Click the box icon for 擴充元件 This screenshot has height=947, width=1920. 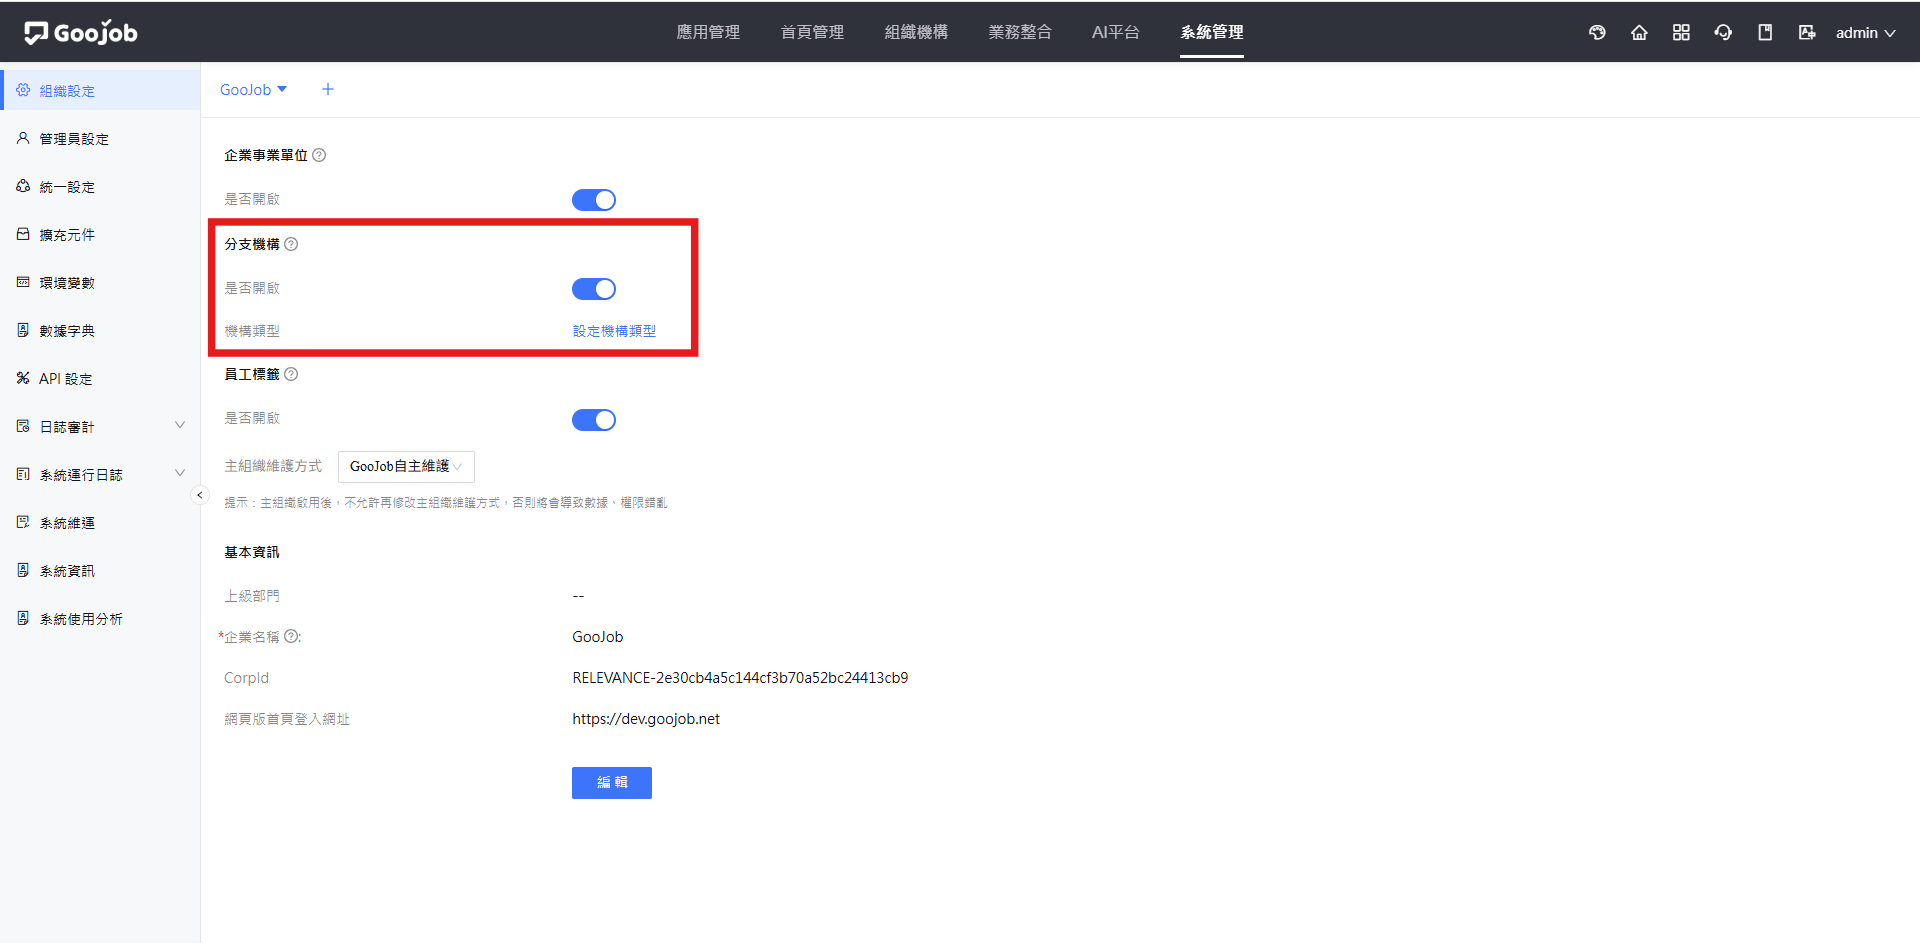pos(23,234)
